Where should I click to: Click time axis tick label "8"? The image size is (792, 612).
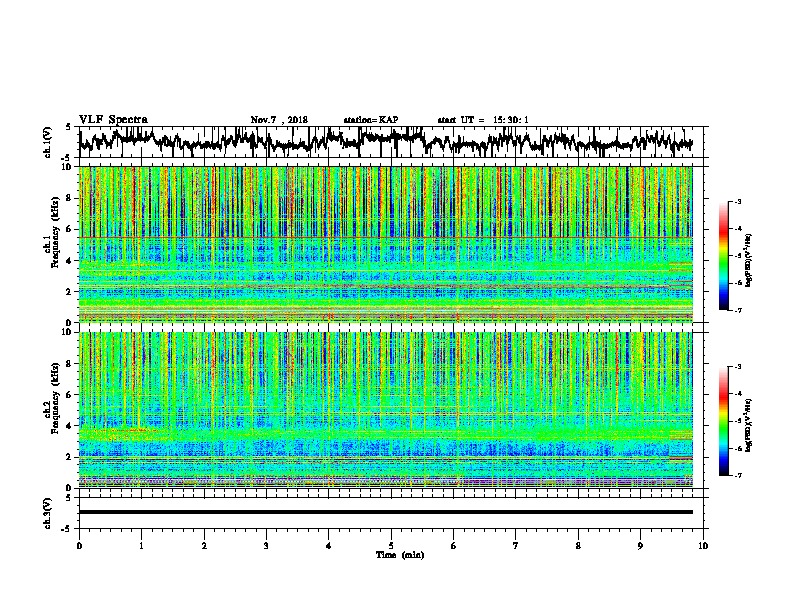(578, 546)
